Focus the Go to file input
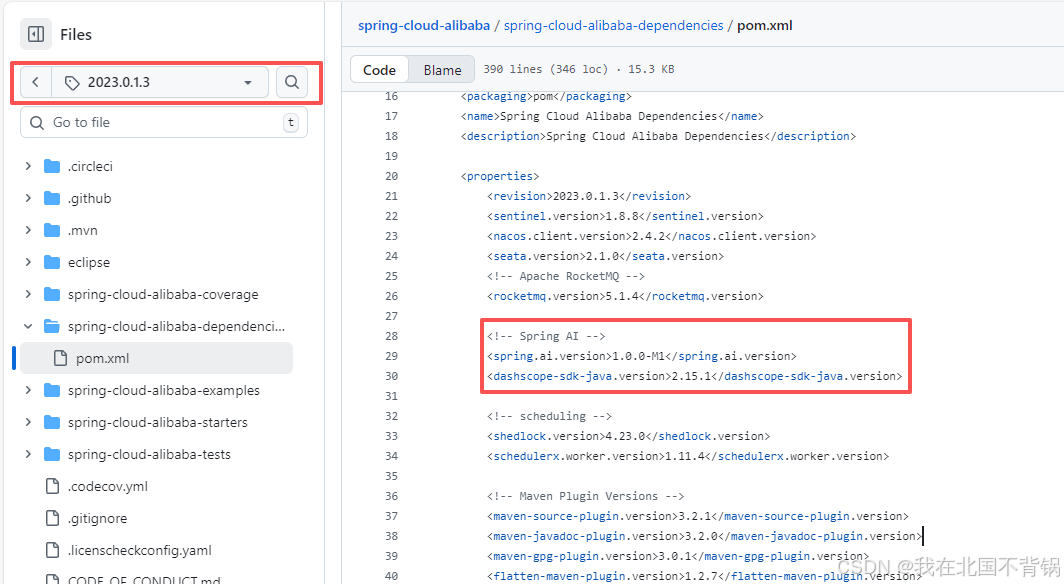 pos(164,122)
